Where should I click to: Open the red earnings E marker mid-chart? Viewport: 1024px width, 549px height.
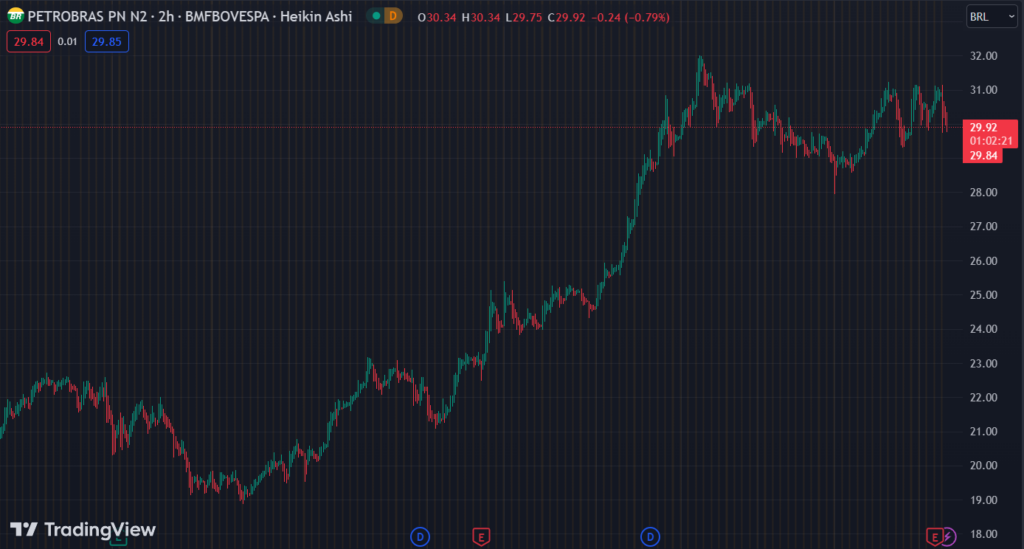(481, 537)
